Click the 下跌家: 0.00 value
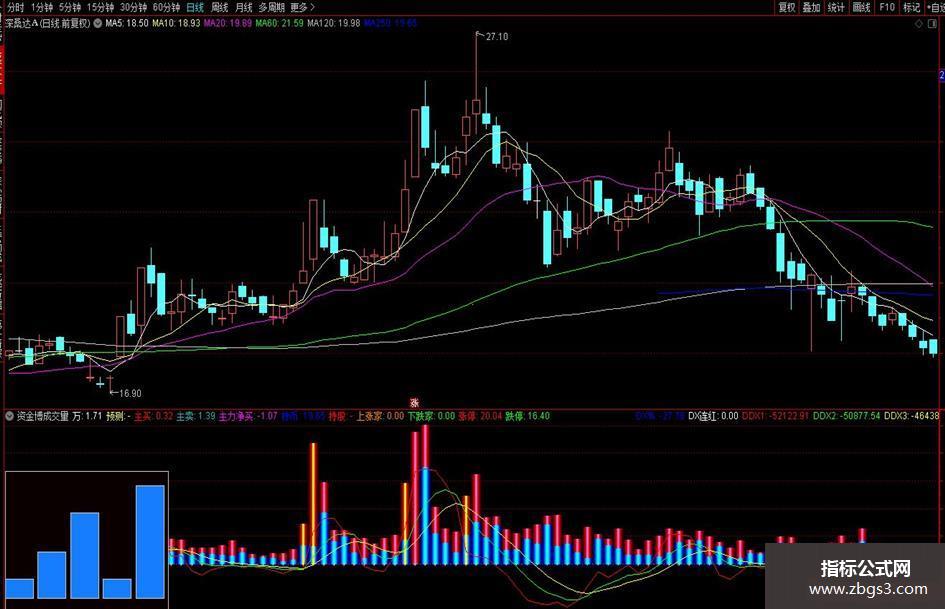945x609 pixels. click(432, 416)
